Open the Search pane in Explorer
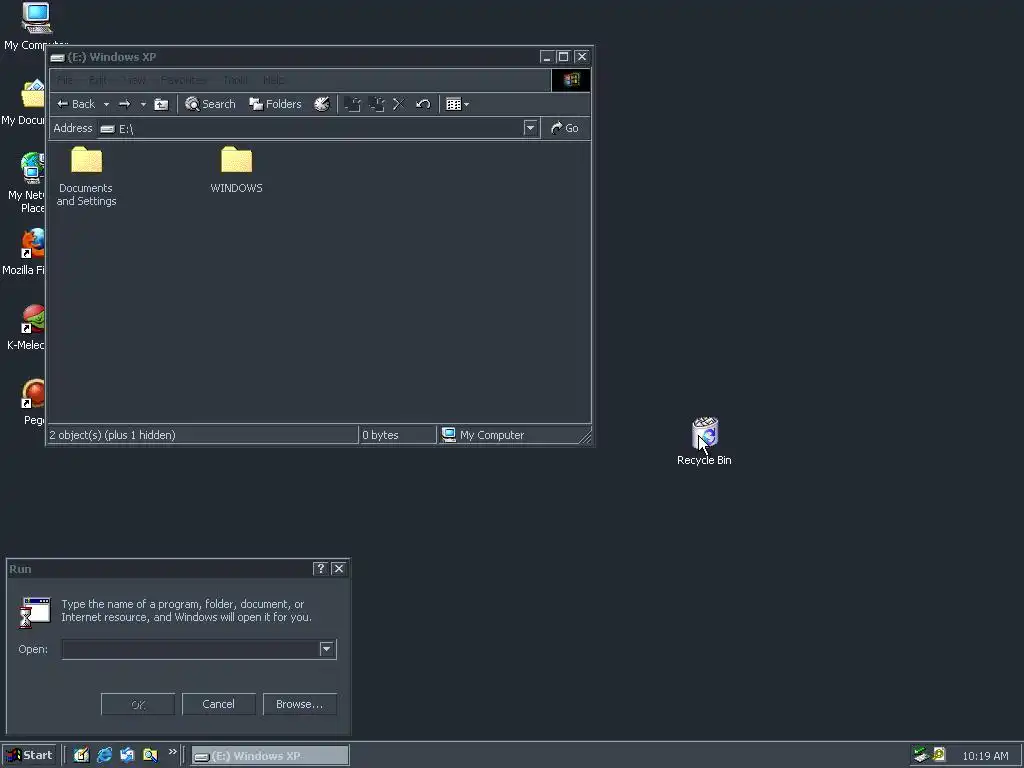The width and height of the screenshot is (1024, 768). point(210,104)
